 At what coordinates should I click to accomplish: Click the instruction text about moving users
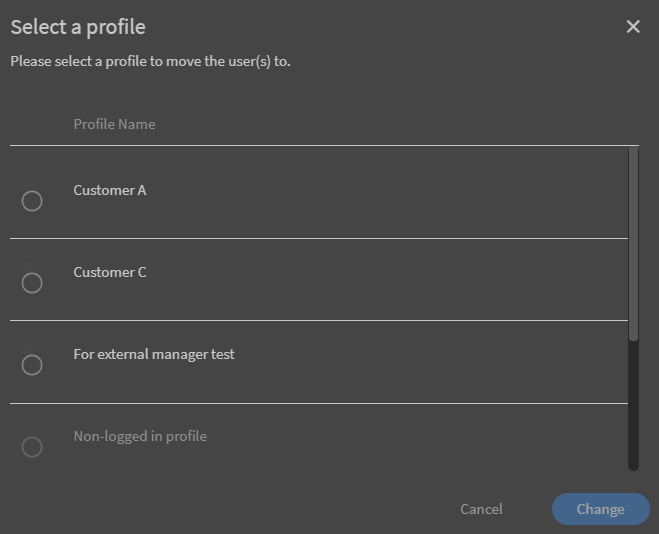(x=150, y=61)
